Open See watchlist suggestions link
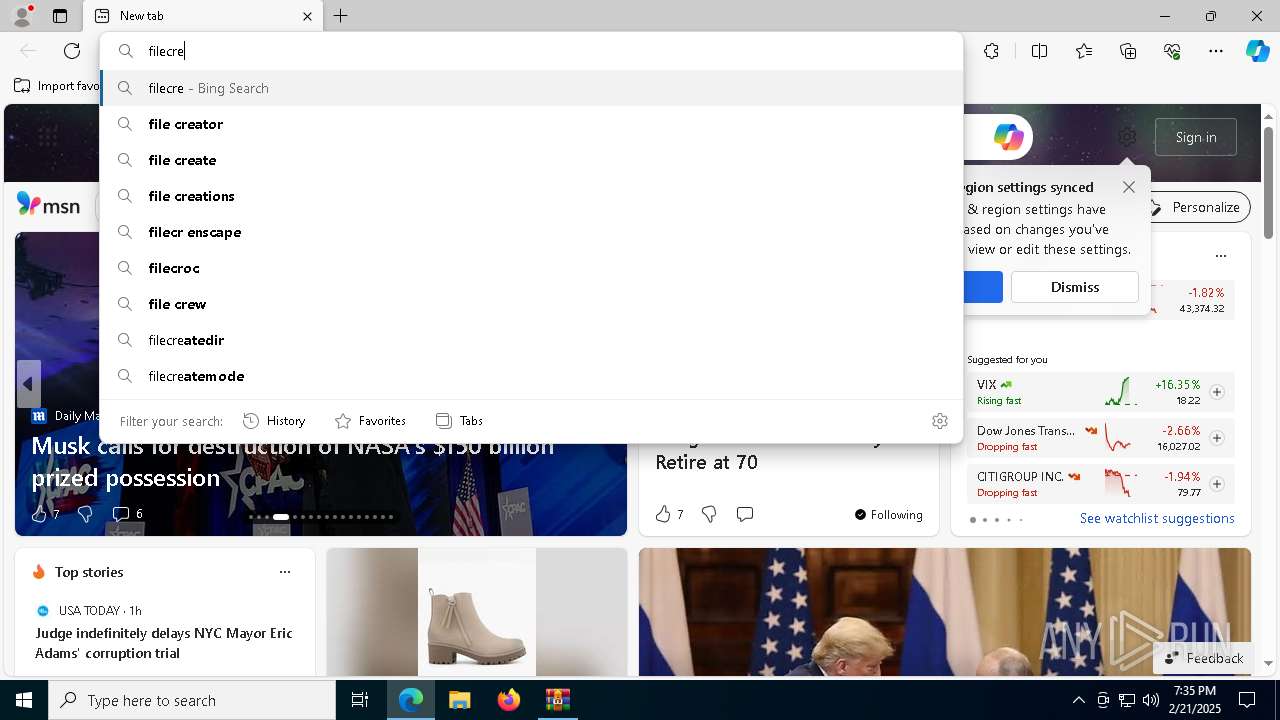 1157,518
